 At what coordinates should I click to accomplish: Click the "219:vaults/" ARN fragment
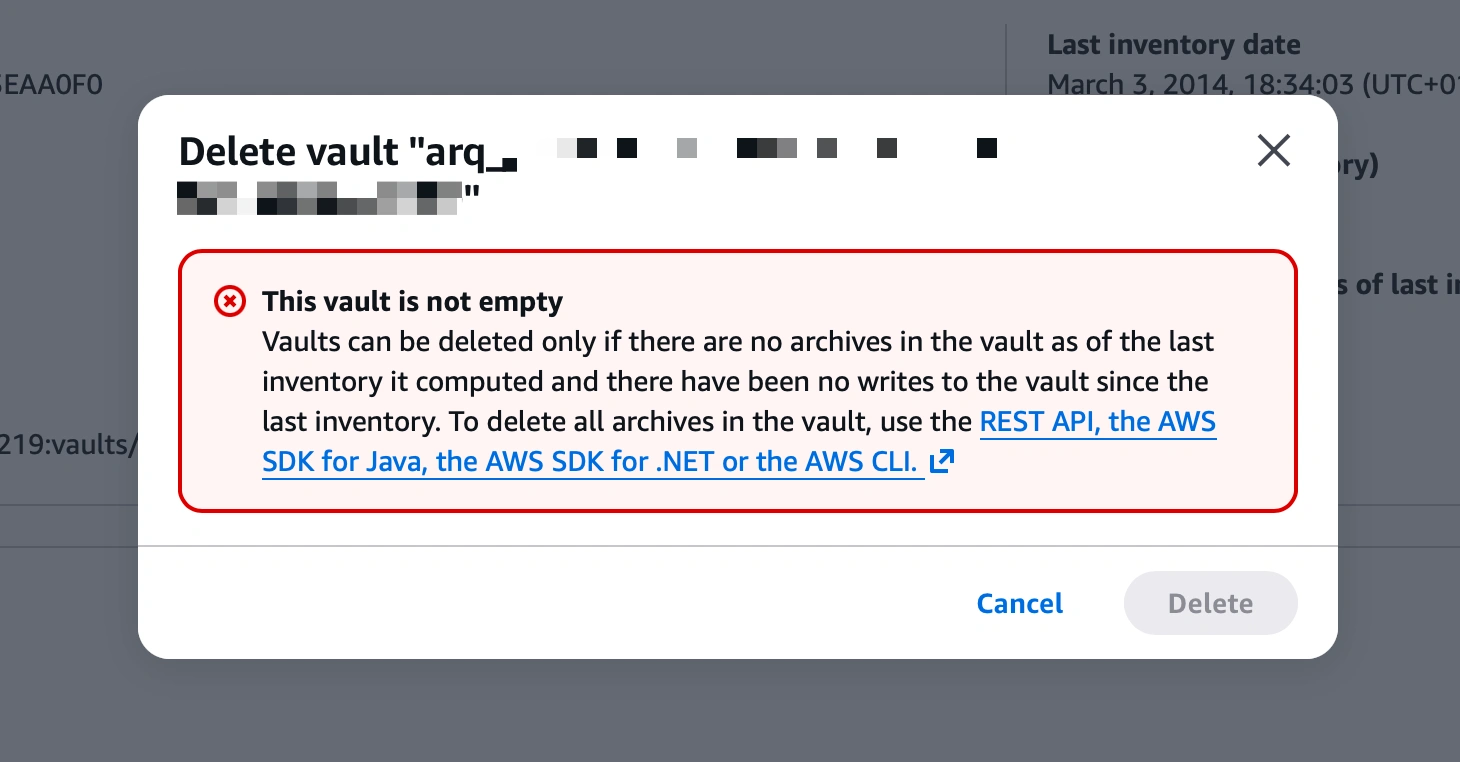[68, 444]
